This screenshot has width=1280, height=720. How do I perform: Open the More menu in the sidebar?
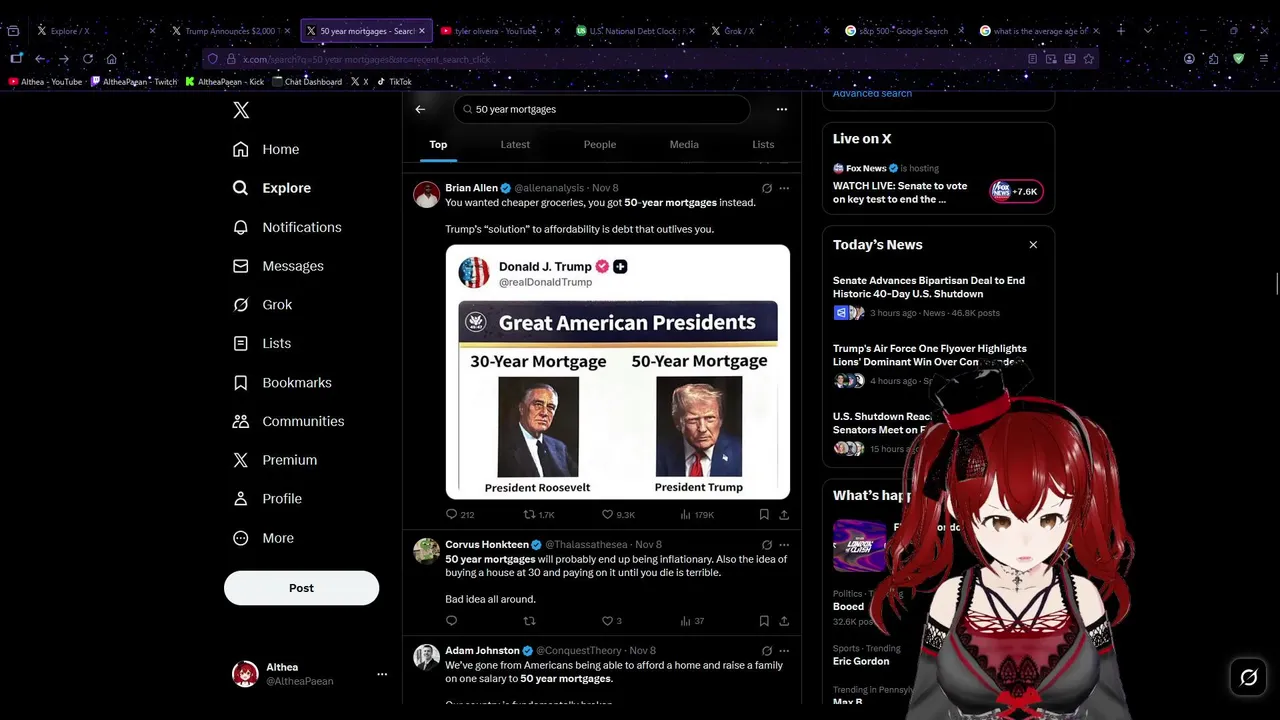click(x=263, y=538)
